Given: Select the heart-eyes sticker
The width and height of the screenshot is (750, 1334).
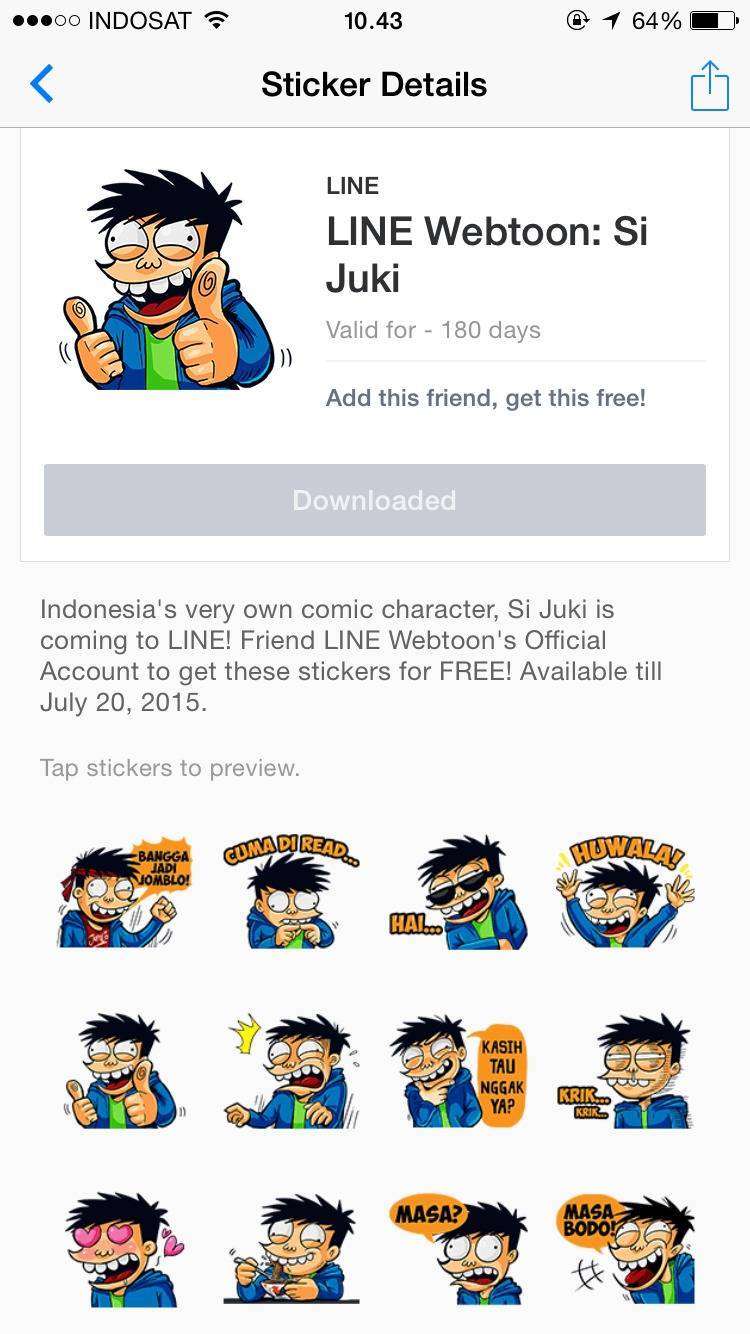Looking at the screenshot, I should pyautogui.click(x=124, y=1250).
